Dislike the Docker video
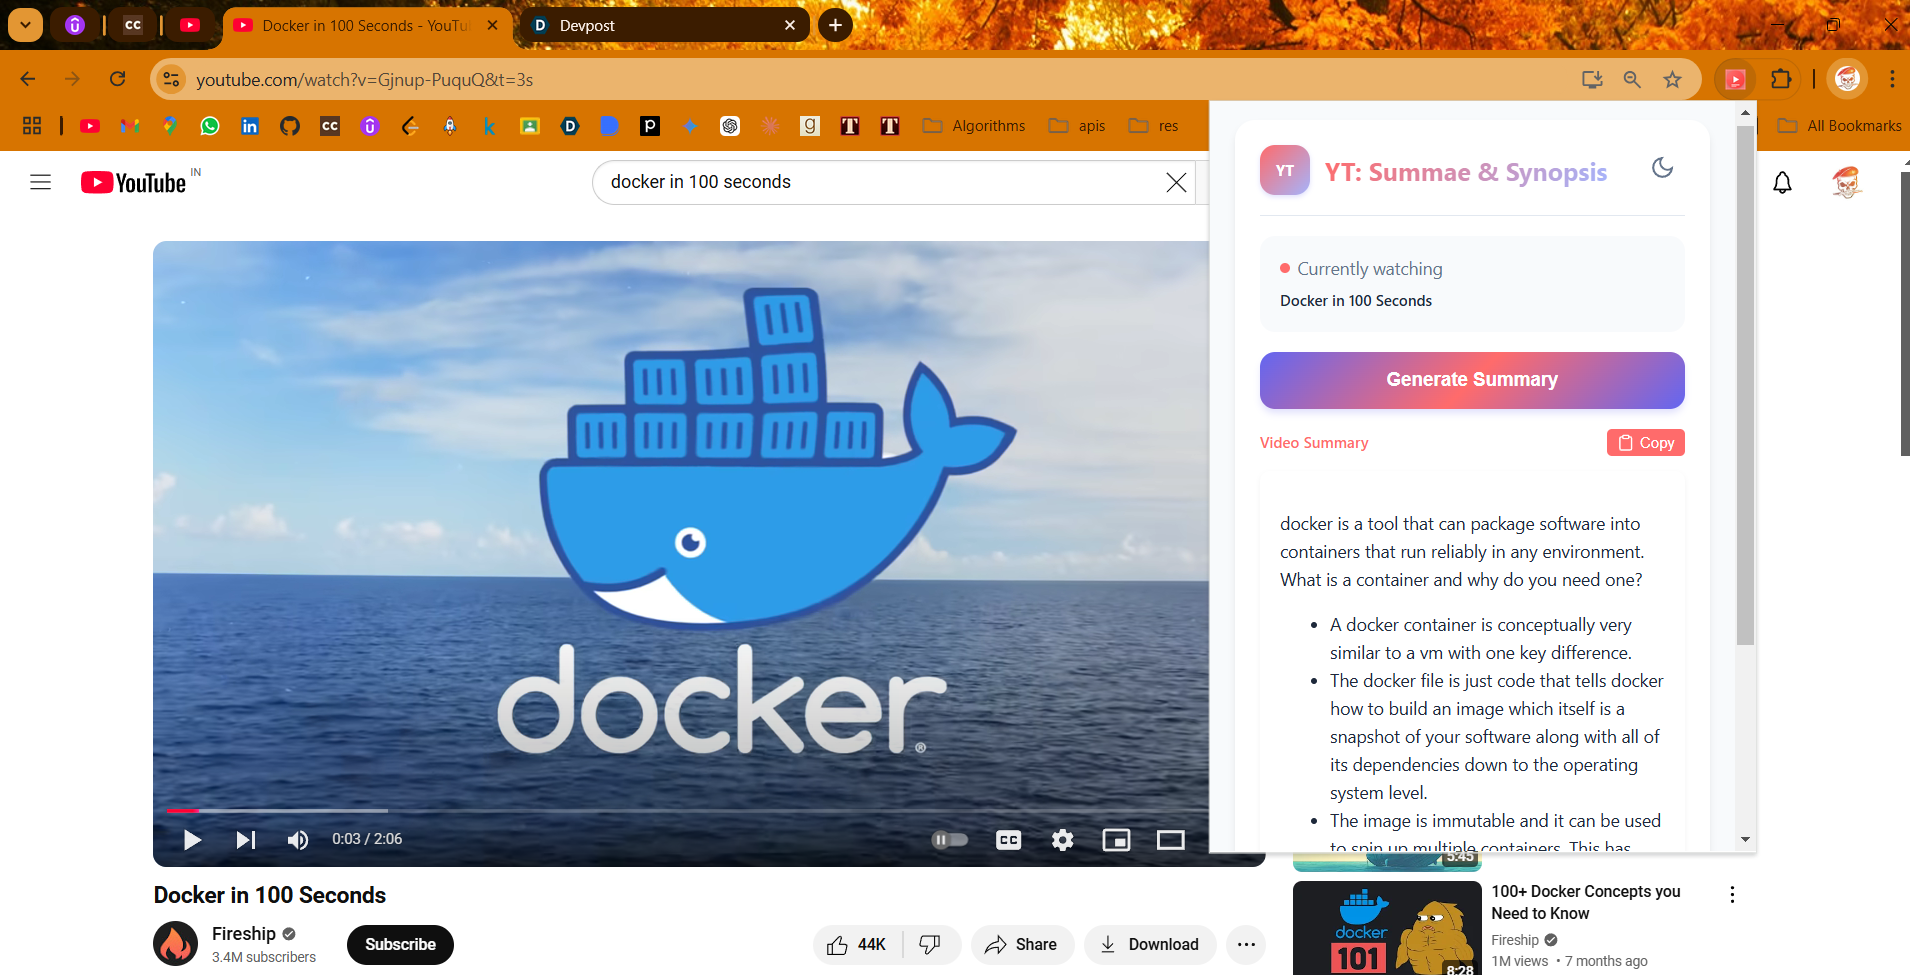Screen dimensions: 1910x975 pos(930,945)
